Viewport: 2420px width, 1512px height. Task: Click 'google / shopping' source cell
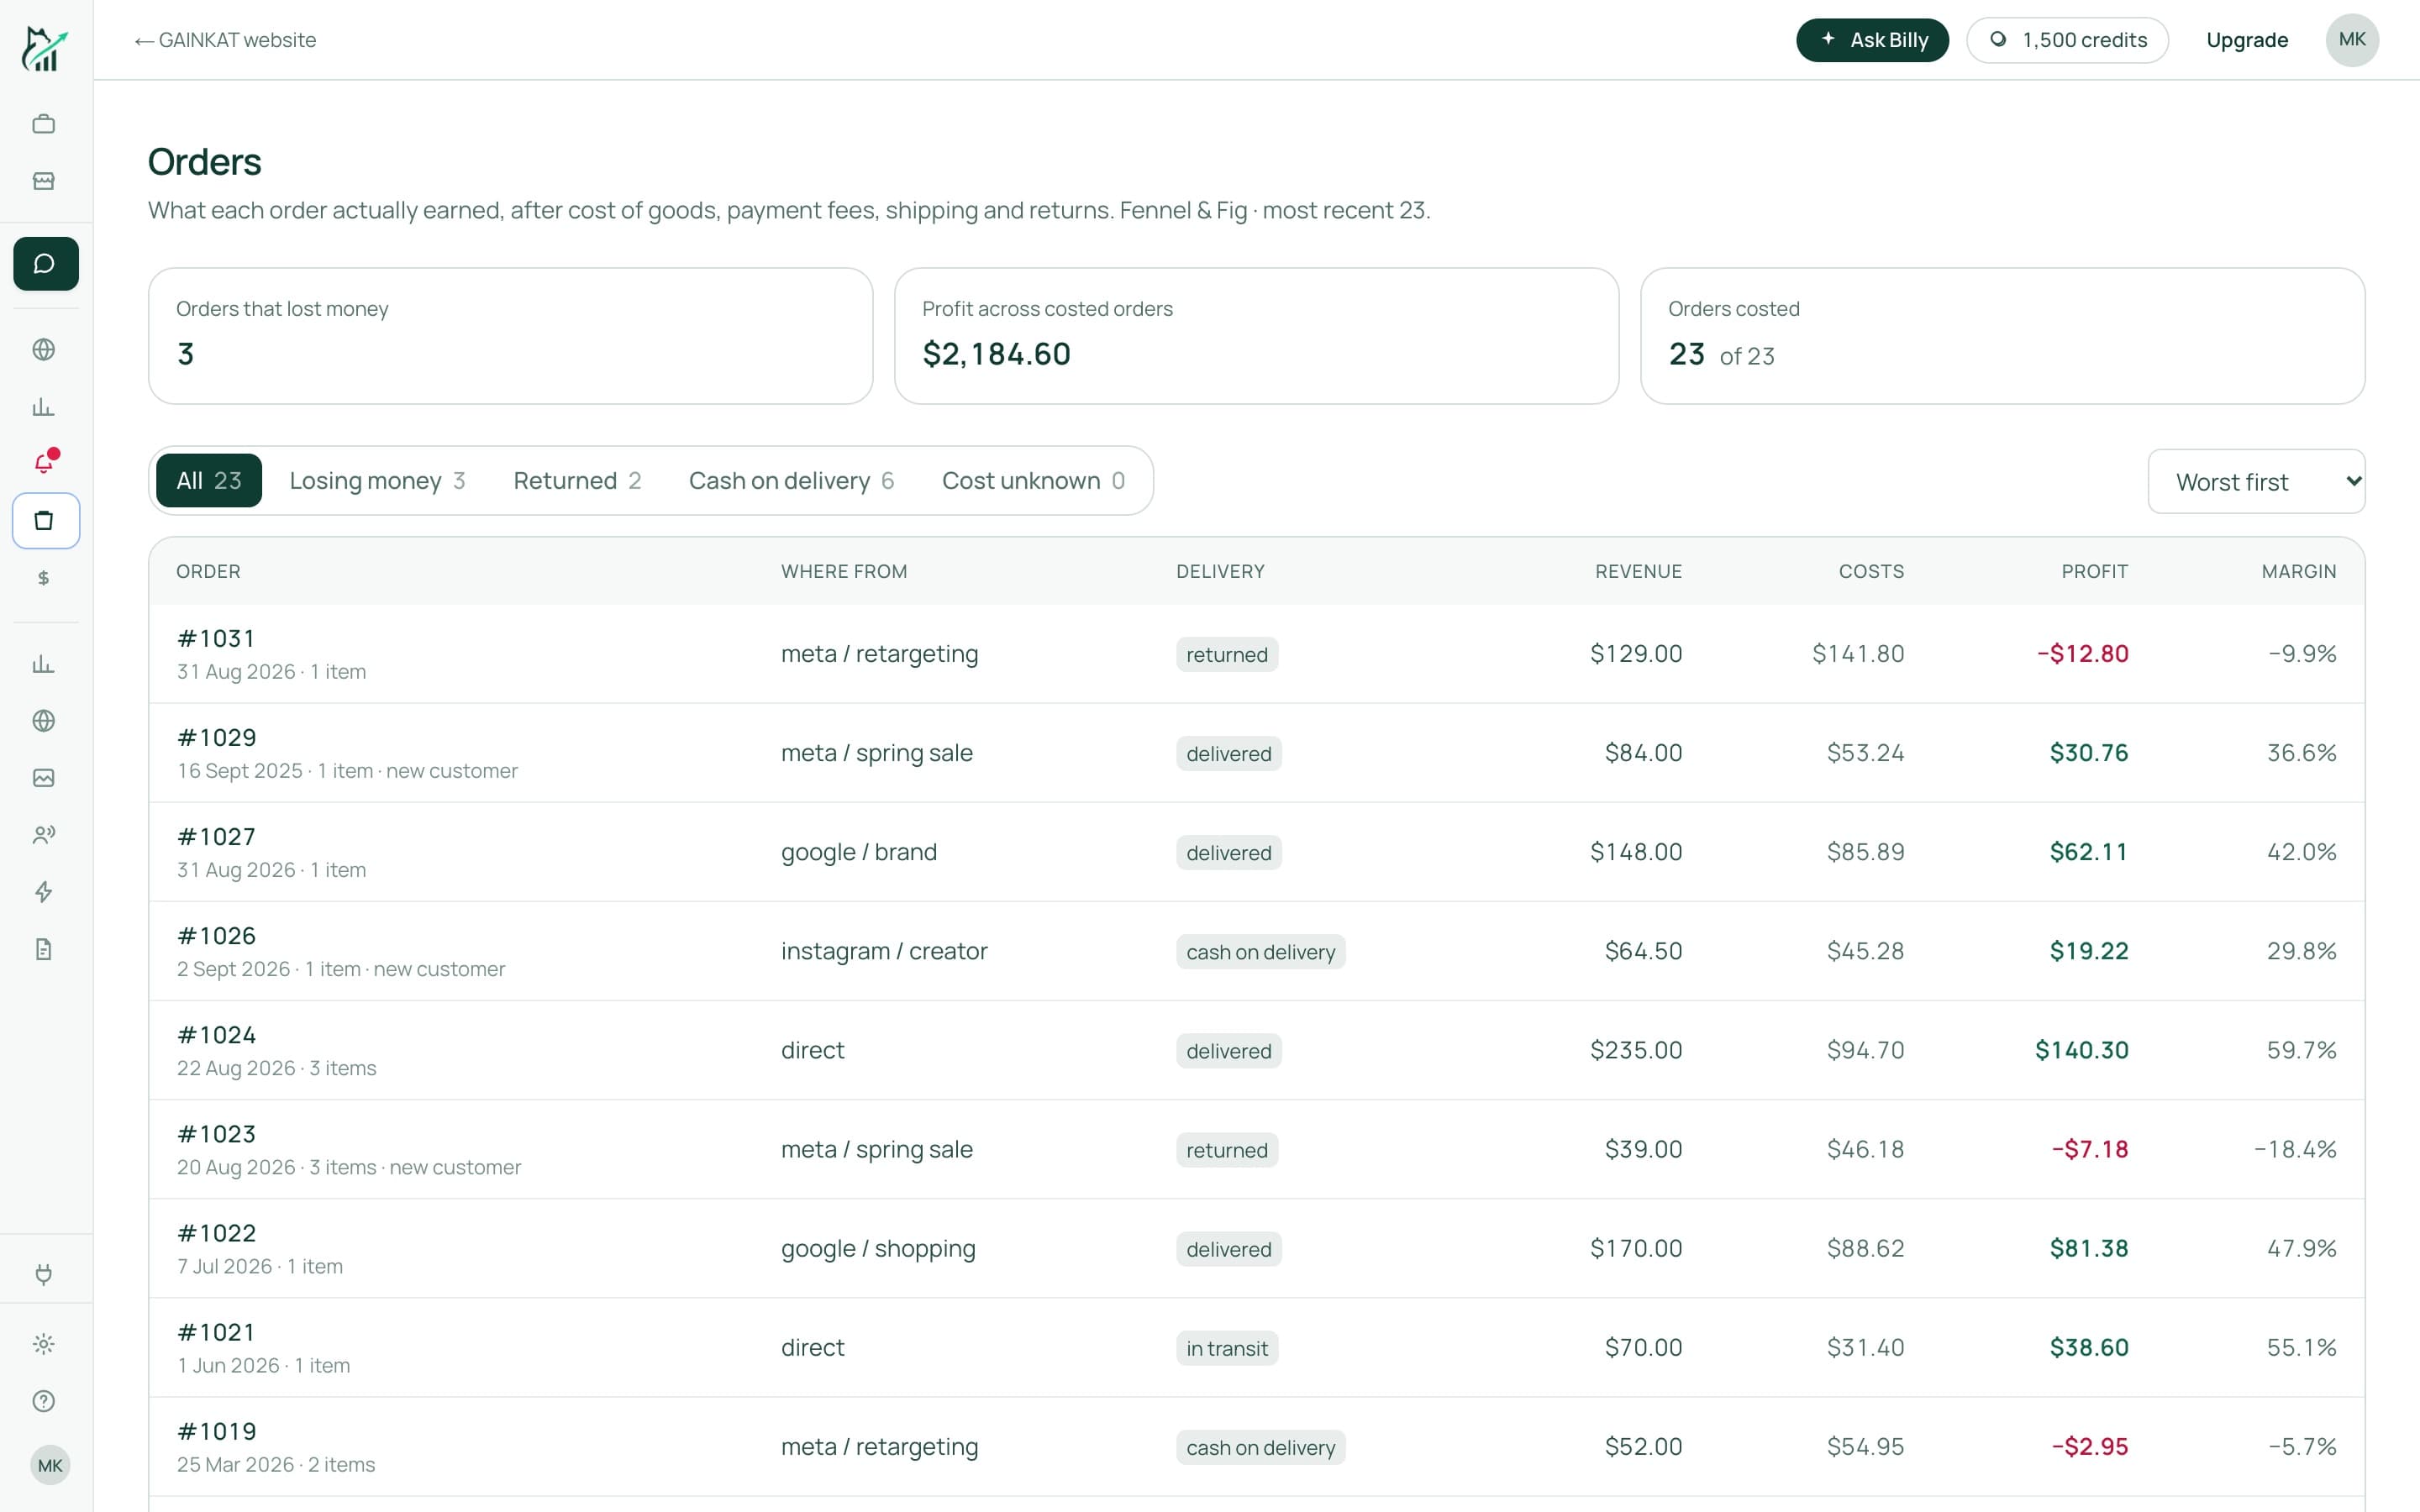pos(878,1249)
